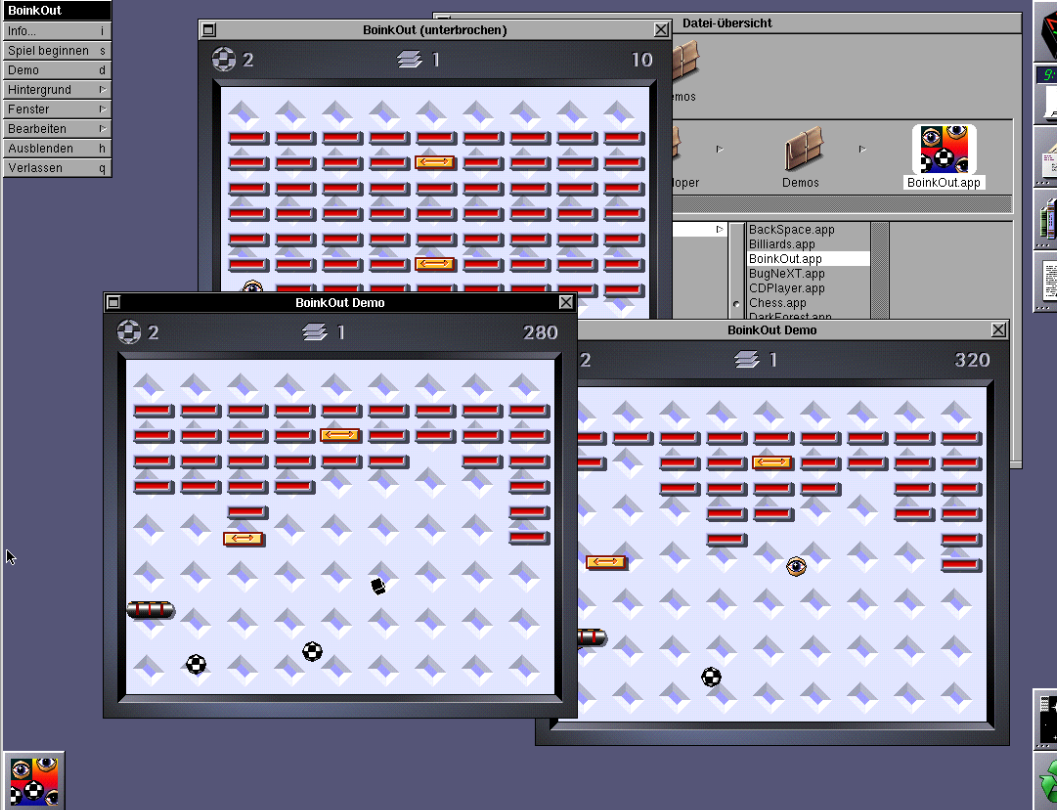Image resolution: width=1057 pixels, height=810 pixels.
Task: Expand the Hintergrund submenu
Action: tap(56, 90)
